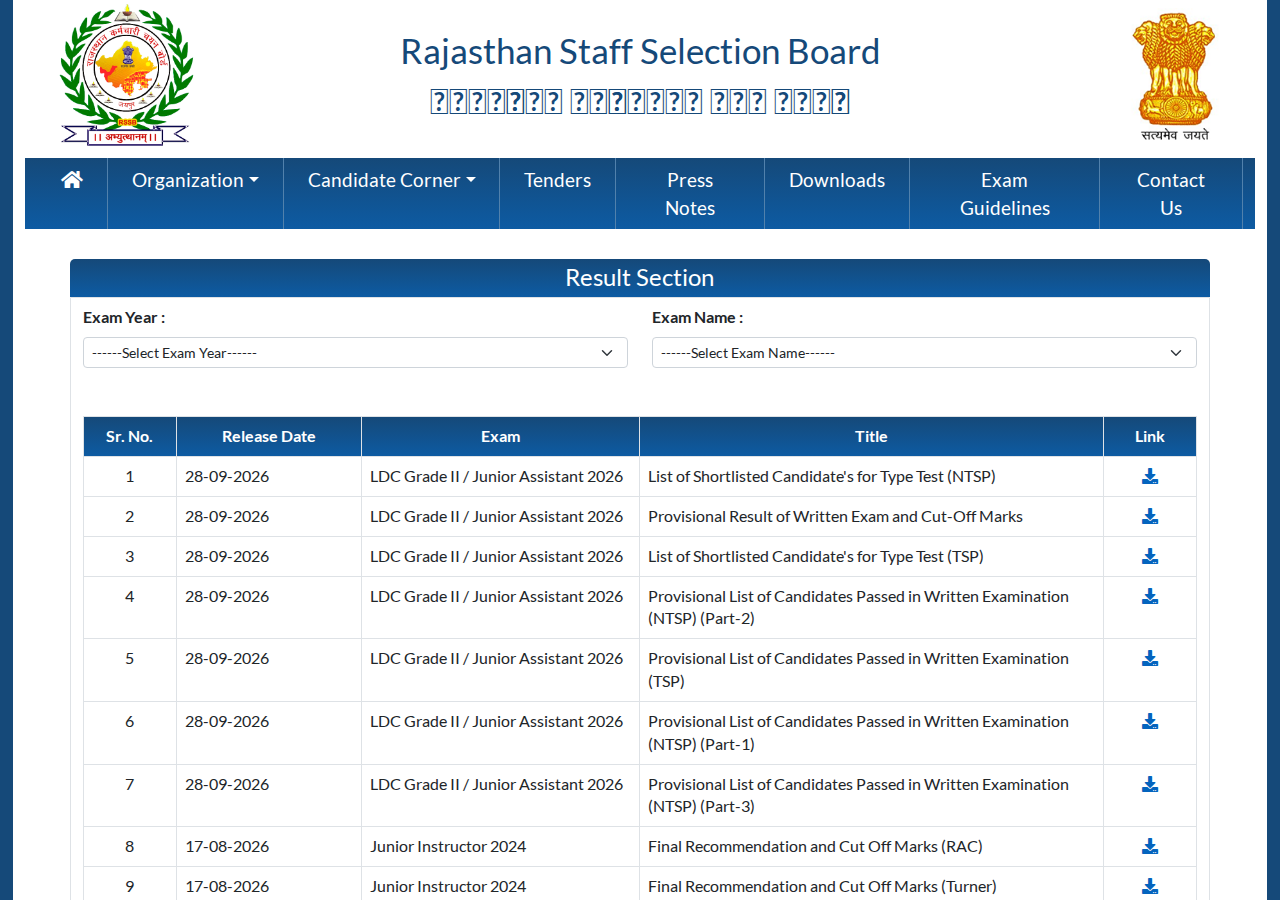The image size is (1280, 900).
Task: Download the Written Examination (NTSP) (Part-1) list
Action: click(1150, 721)
